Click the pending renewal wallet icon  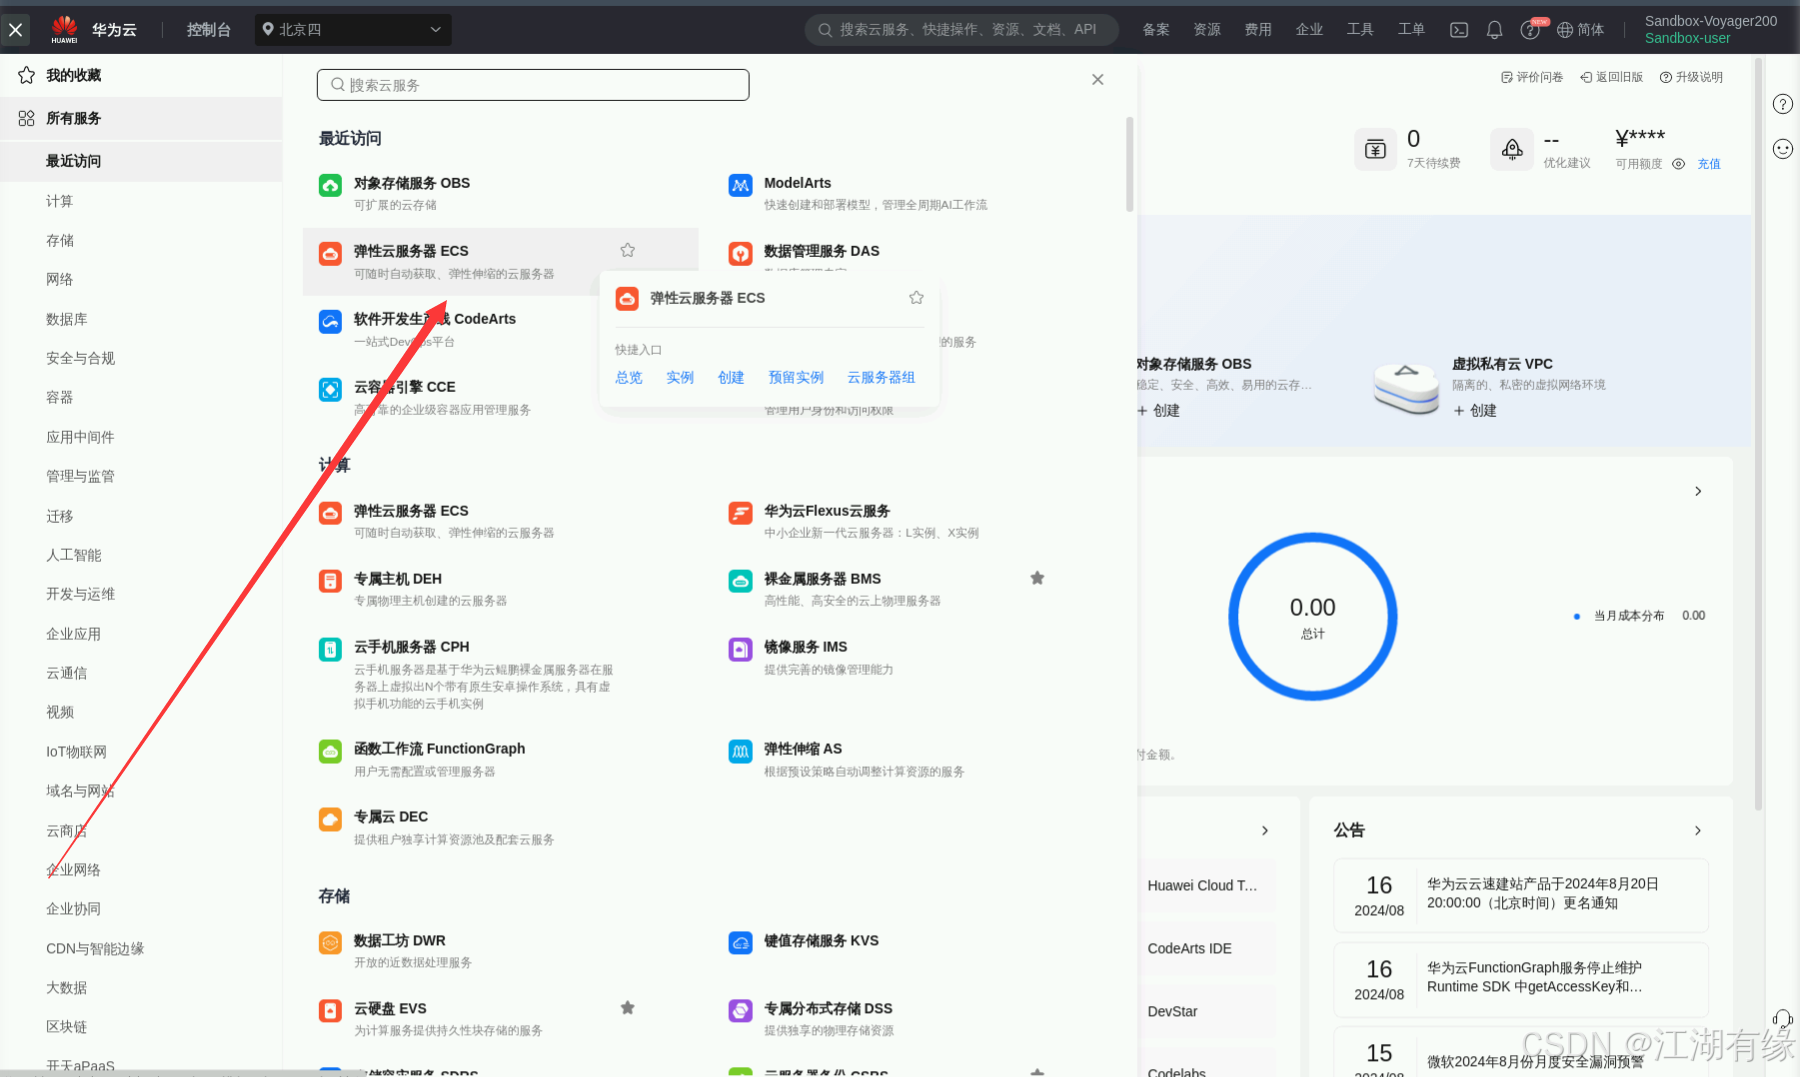1375,150
